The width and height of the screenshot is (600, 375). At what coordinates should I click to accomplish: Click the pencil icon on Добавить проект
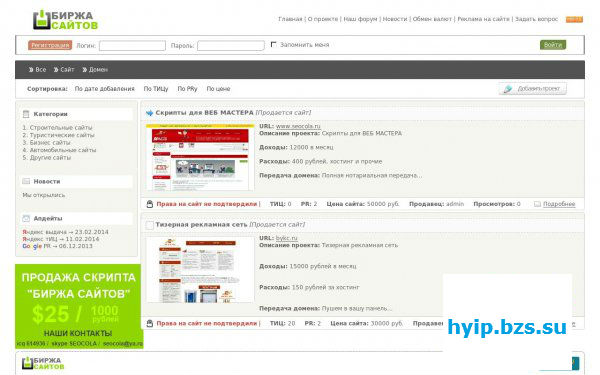click(507, 89)
